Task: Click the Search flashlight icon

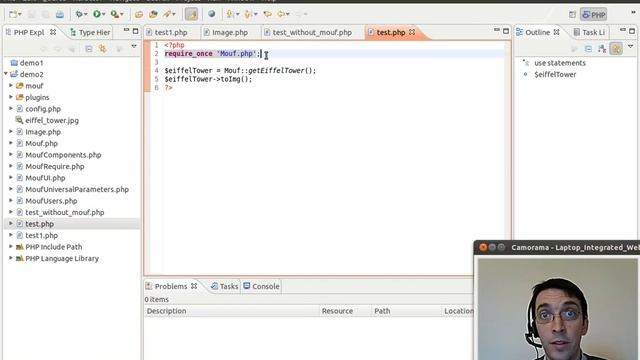Action: 167,14
